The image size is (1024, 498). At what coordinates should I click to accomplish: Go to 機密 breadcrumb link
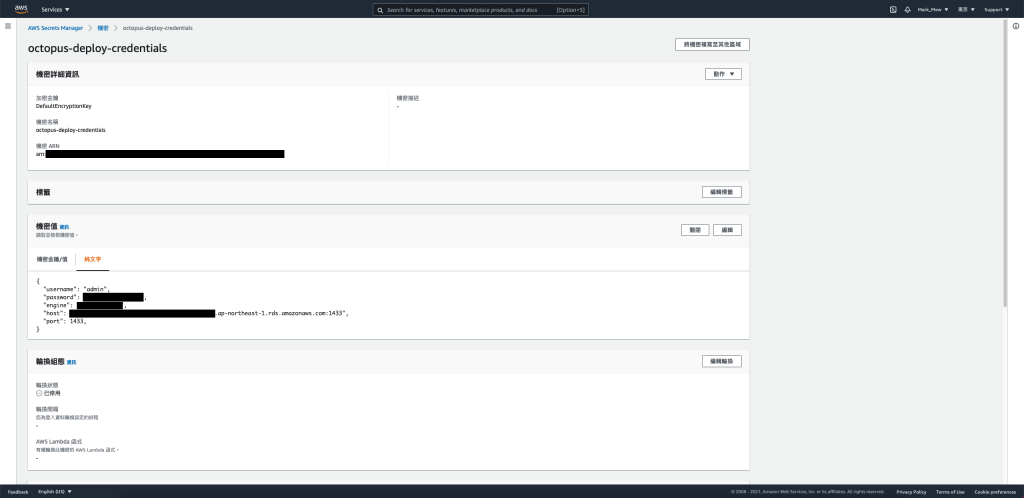coord(103,28)
